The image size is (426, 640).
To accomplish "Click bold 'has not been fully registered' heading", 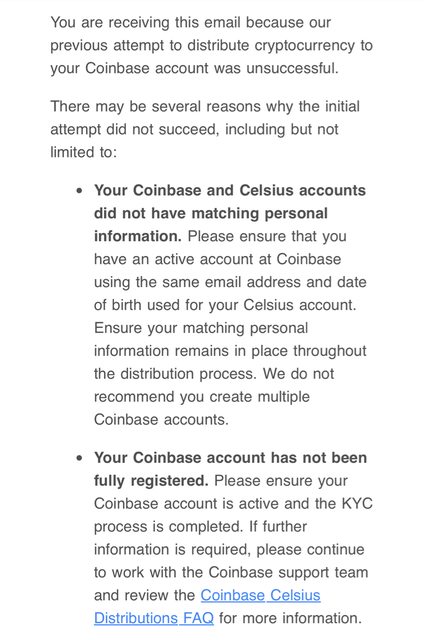I will [x=231, y=469].
